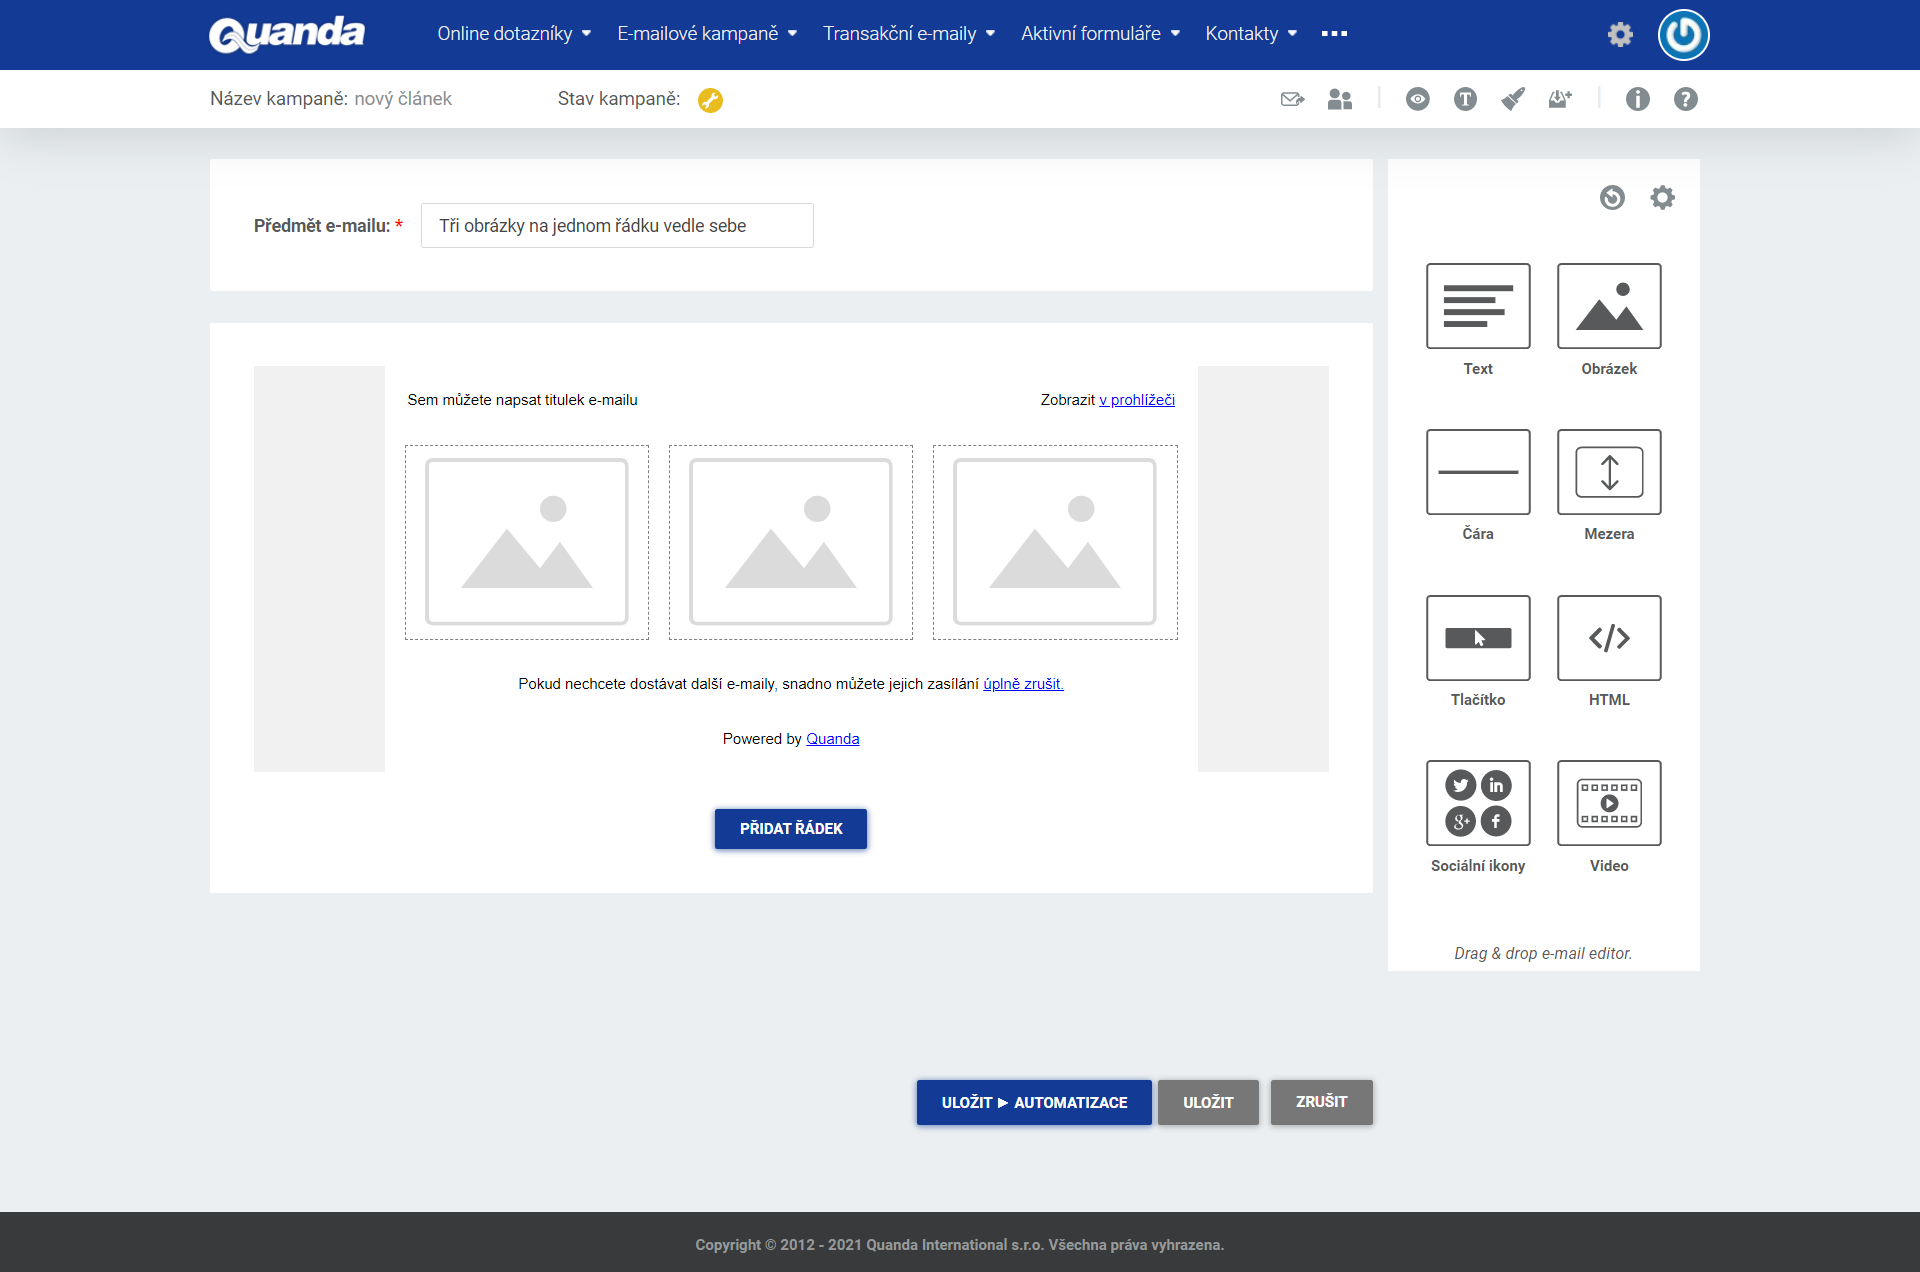Click the paintbrush design icon
The image size is (1920, 1272).
[x=1512, y=99]
